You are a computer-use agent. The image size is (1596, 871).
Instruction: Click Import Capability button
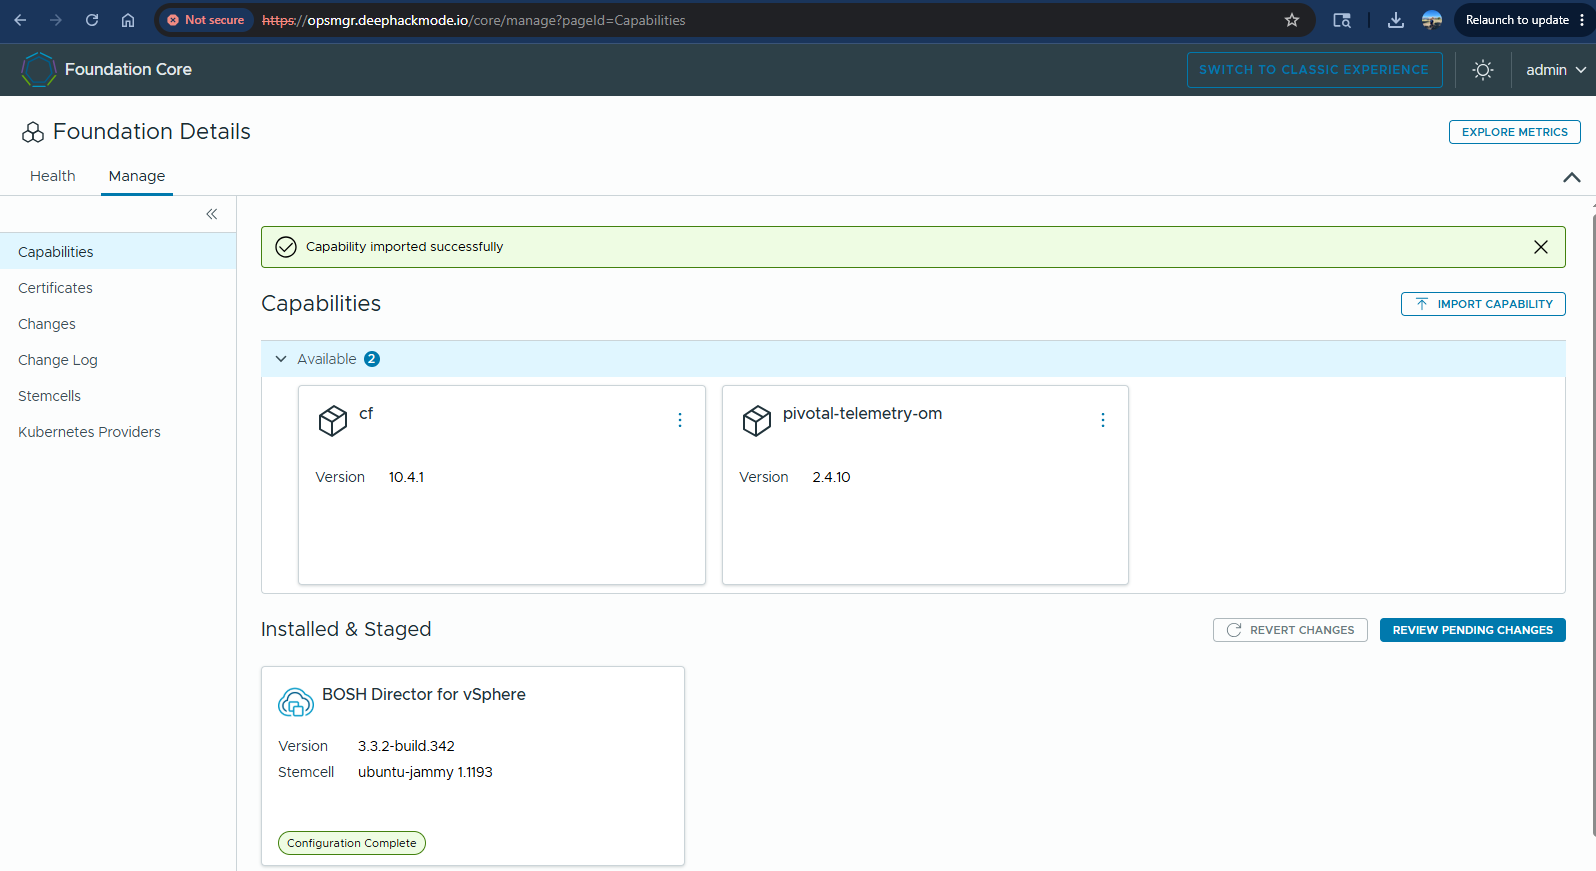tap(1483, 304)
